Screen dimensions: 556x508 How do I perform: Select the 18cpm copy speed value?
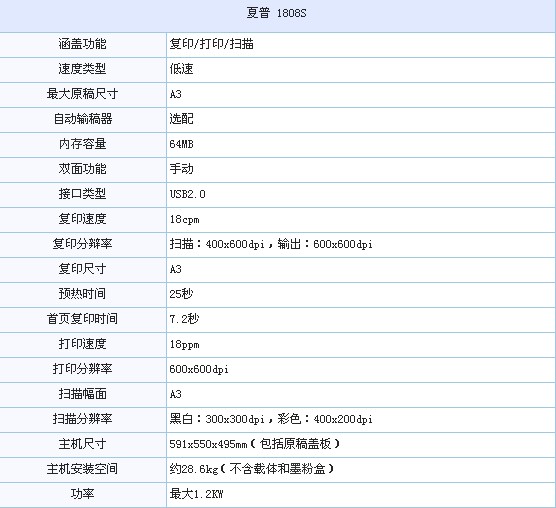point(184,219)
